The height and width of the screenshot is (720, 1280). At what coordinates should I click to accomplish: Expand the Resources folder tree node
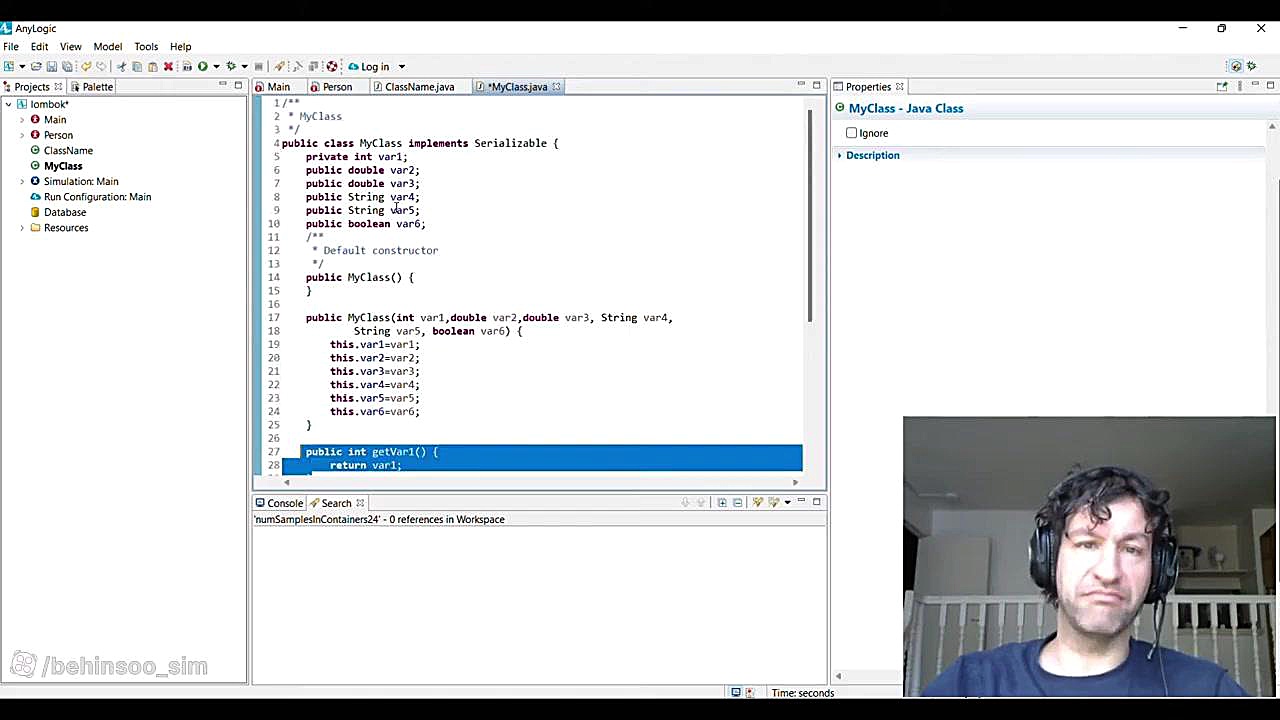[x=22, y=228]
